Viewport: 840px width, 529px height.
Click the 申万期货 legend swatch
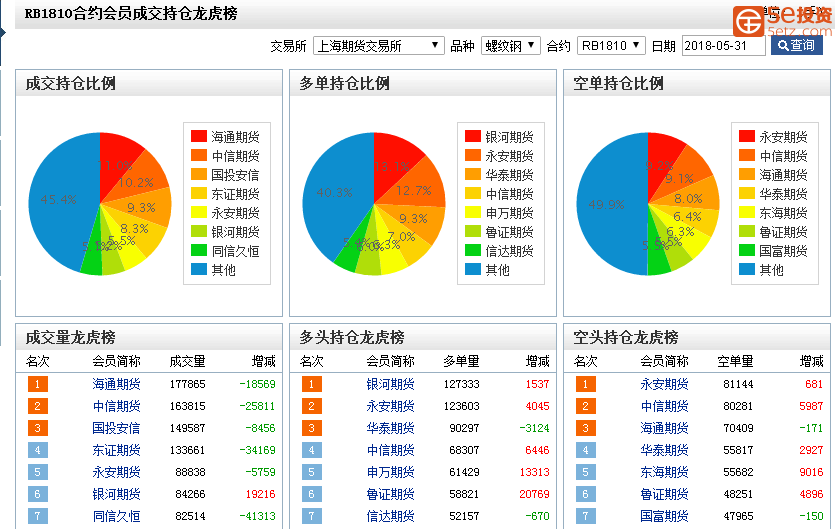tap(473, 212)
